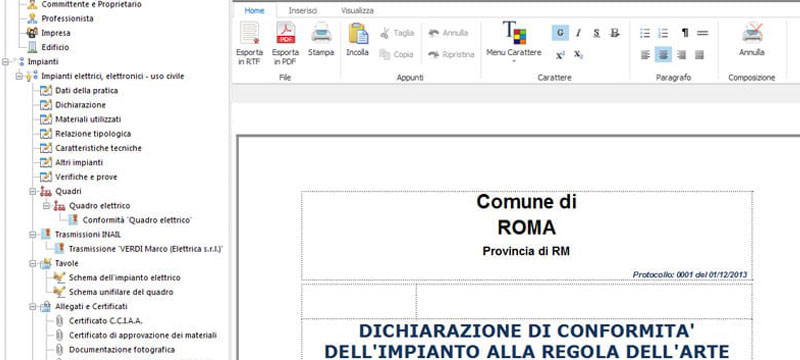800x360 pixels.
Task: Paste with the Incolla clipboard button
Action: coord(358,40)
